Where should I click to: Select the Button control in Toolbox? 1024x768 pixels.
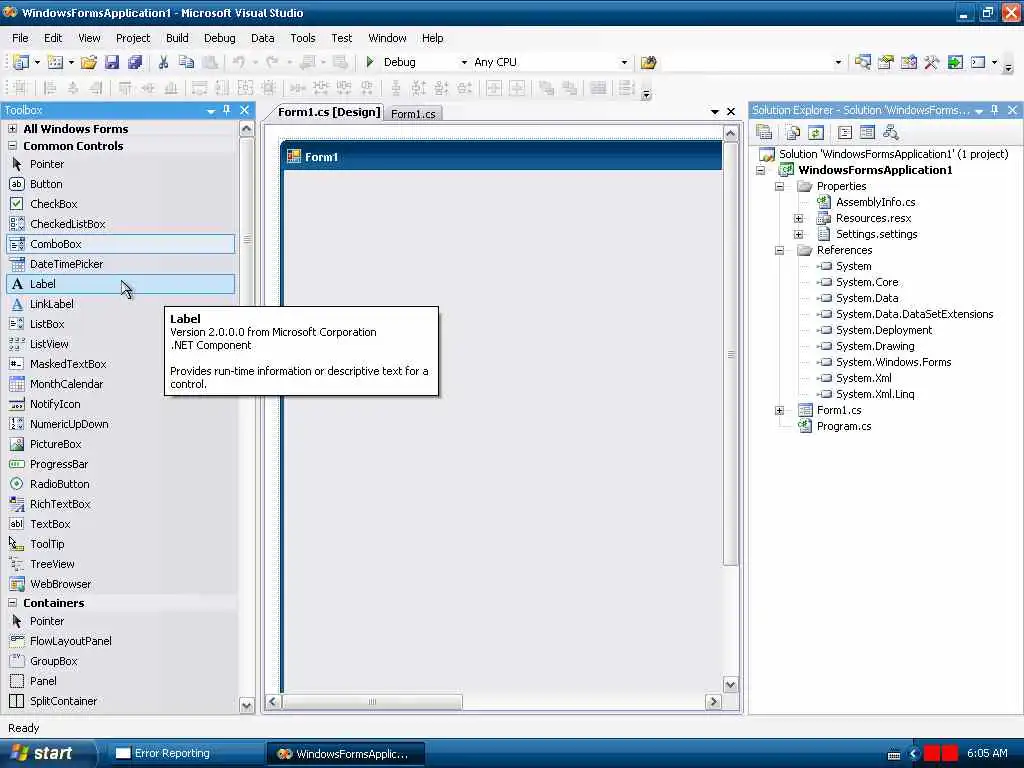pyautogui.click(x=120, y=184)
